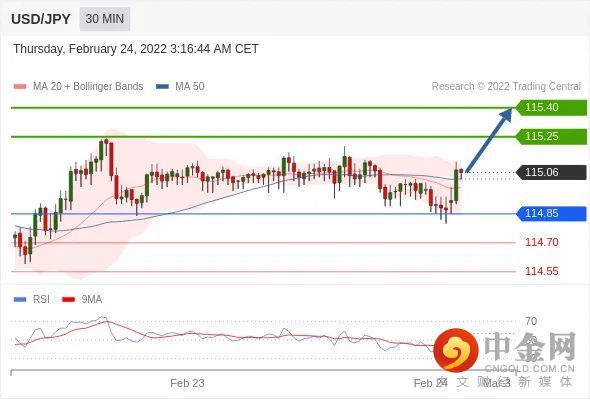The image size is (590, 400).
Task: Toggle the MA 50 legend label
Action: coord(190,87)
